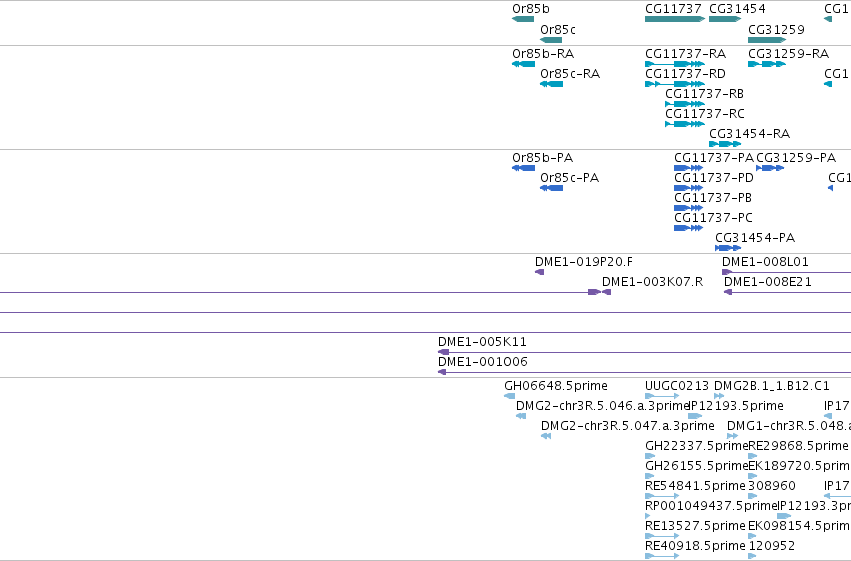Open the CG11737 gene feature bar
The image size is (851, 561).
tap(675, 19)
